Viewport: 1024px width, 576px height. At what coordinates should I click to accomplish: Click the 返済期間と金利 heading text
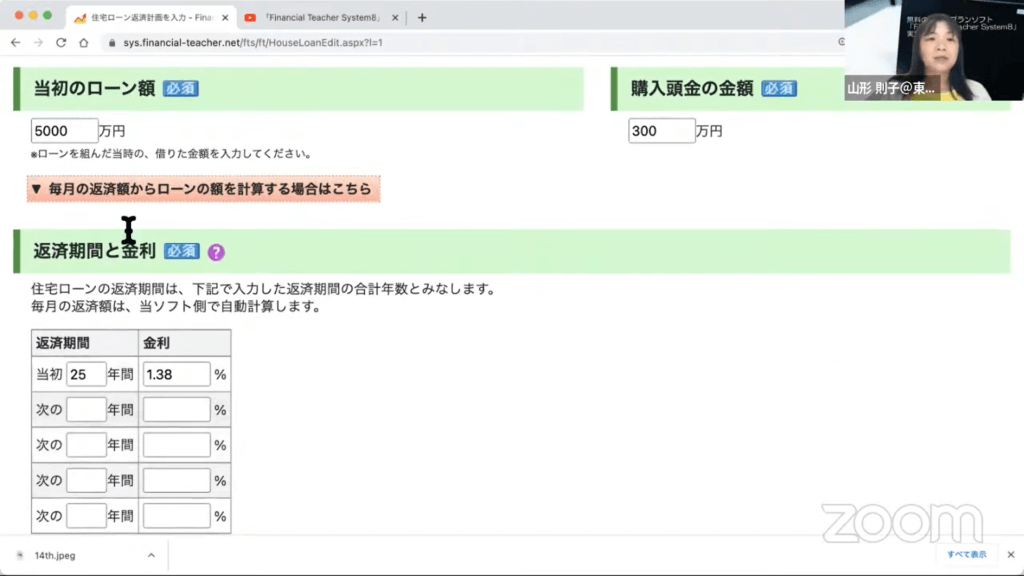(x=94, y=251)
